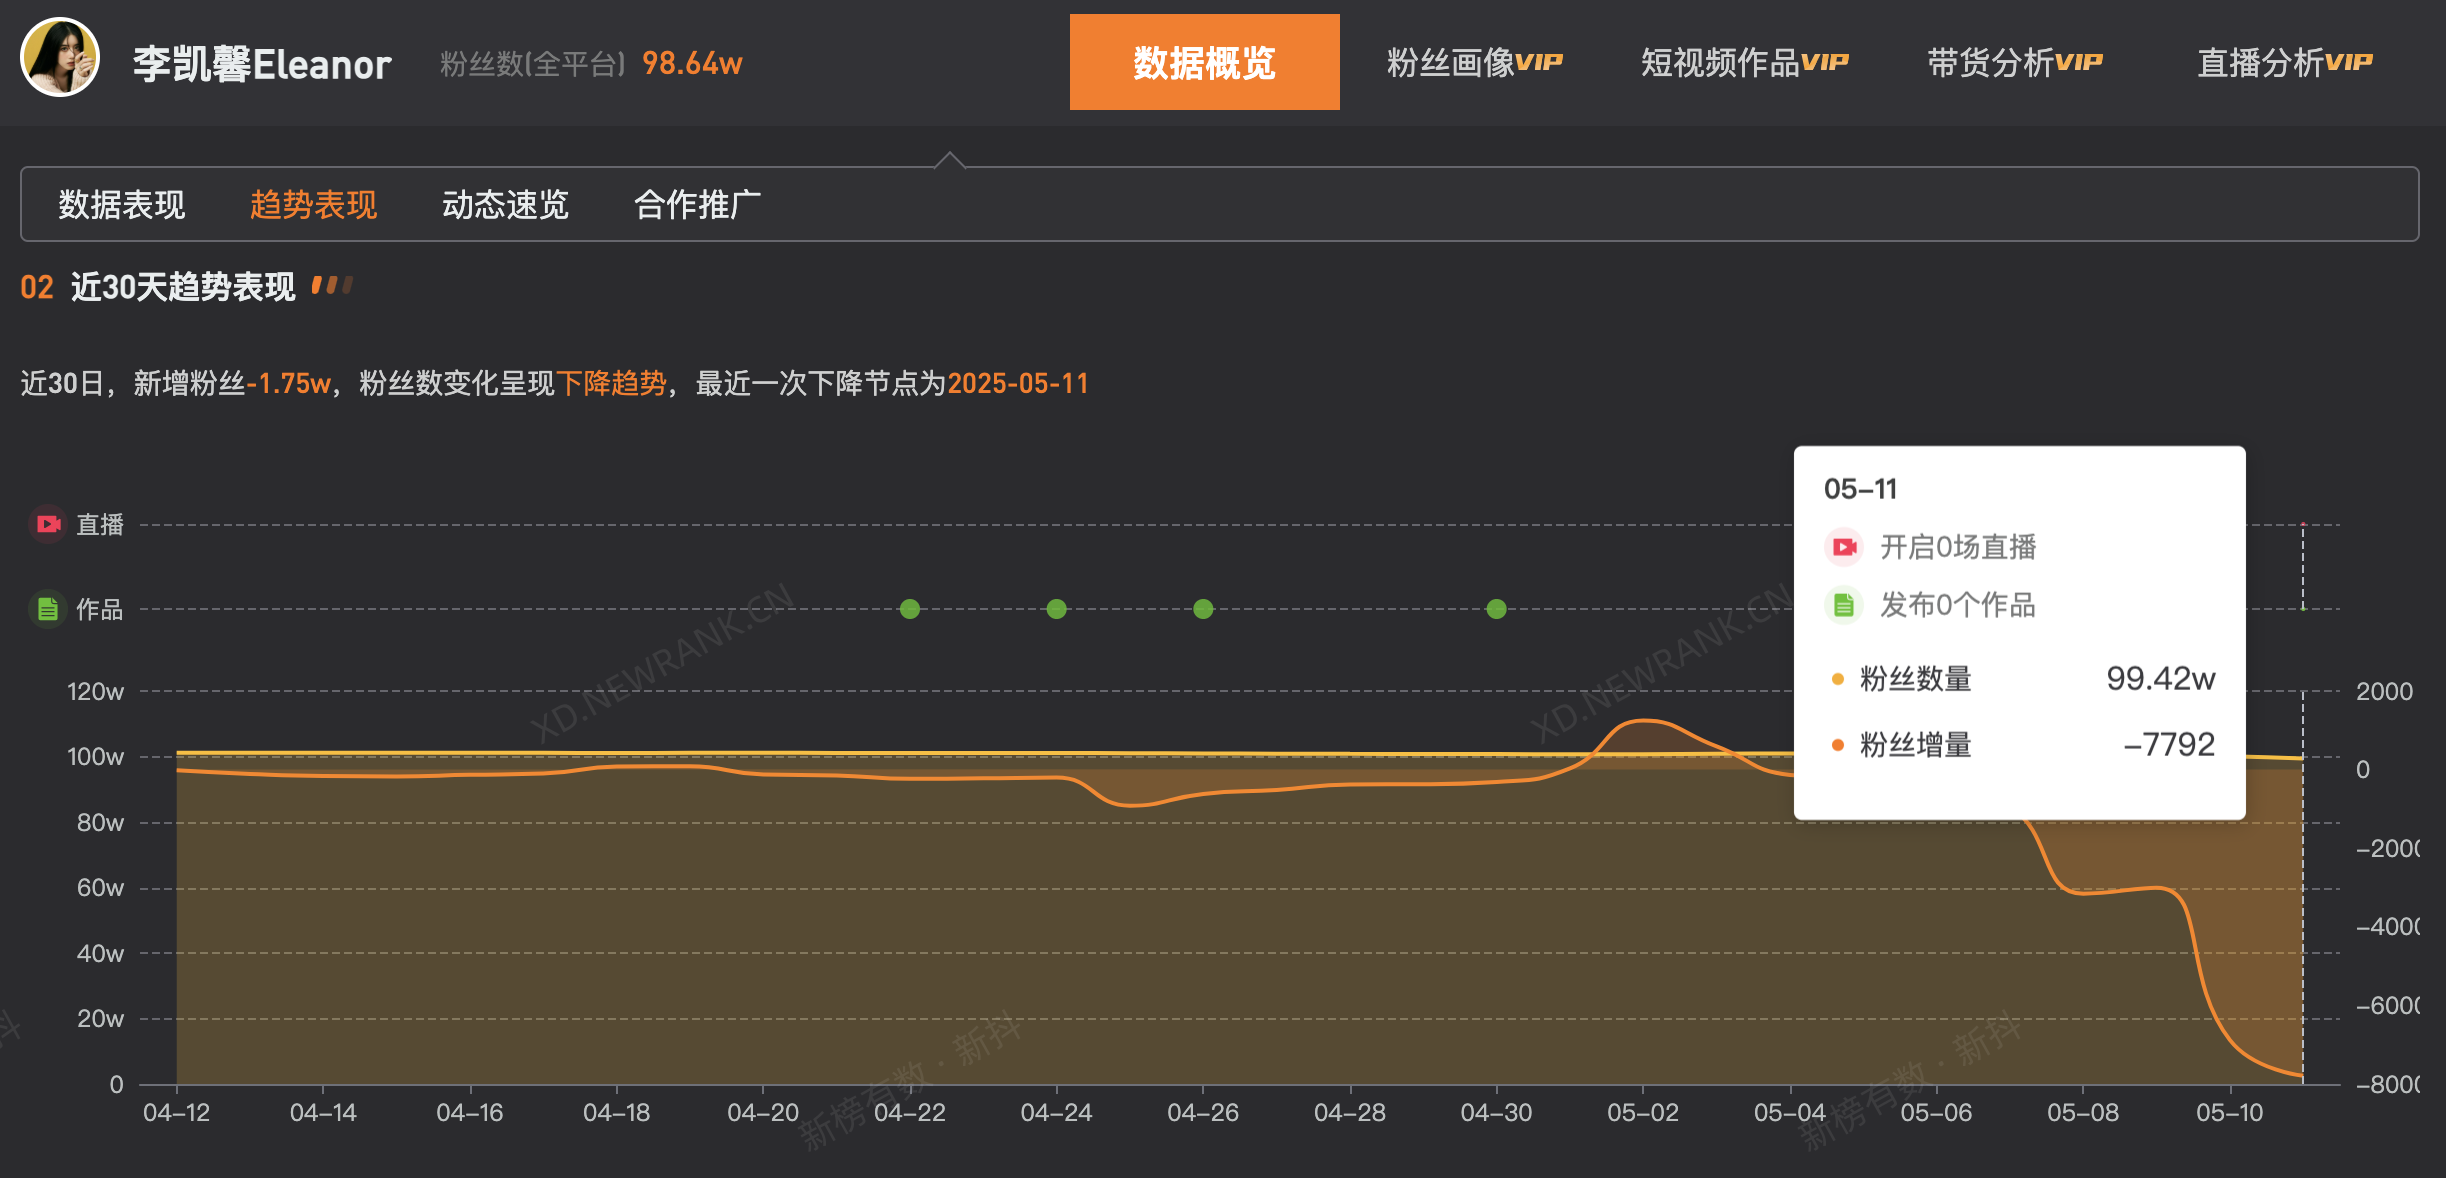Click the 60w y-axis label
The image size is (2446, 1178).
[100, 888]
